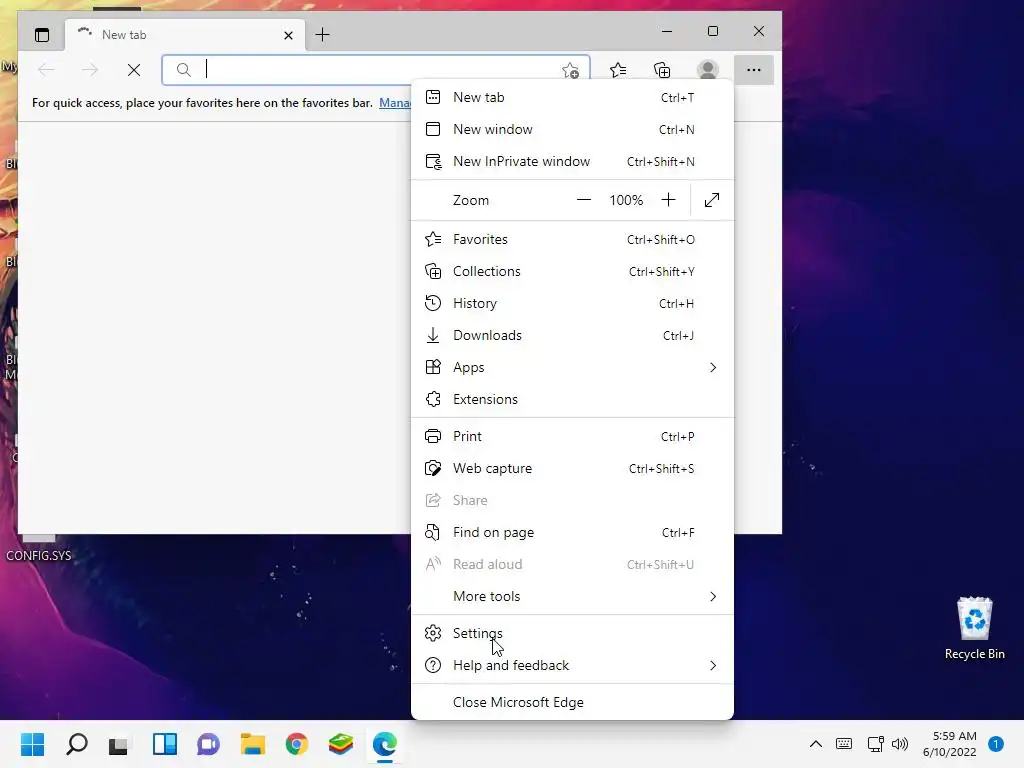Screen dimensions: 1024x768
Task: Launch BlueStacks from the taskbar
Action: [x=340, y=744]
